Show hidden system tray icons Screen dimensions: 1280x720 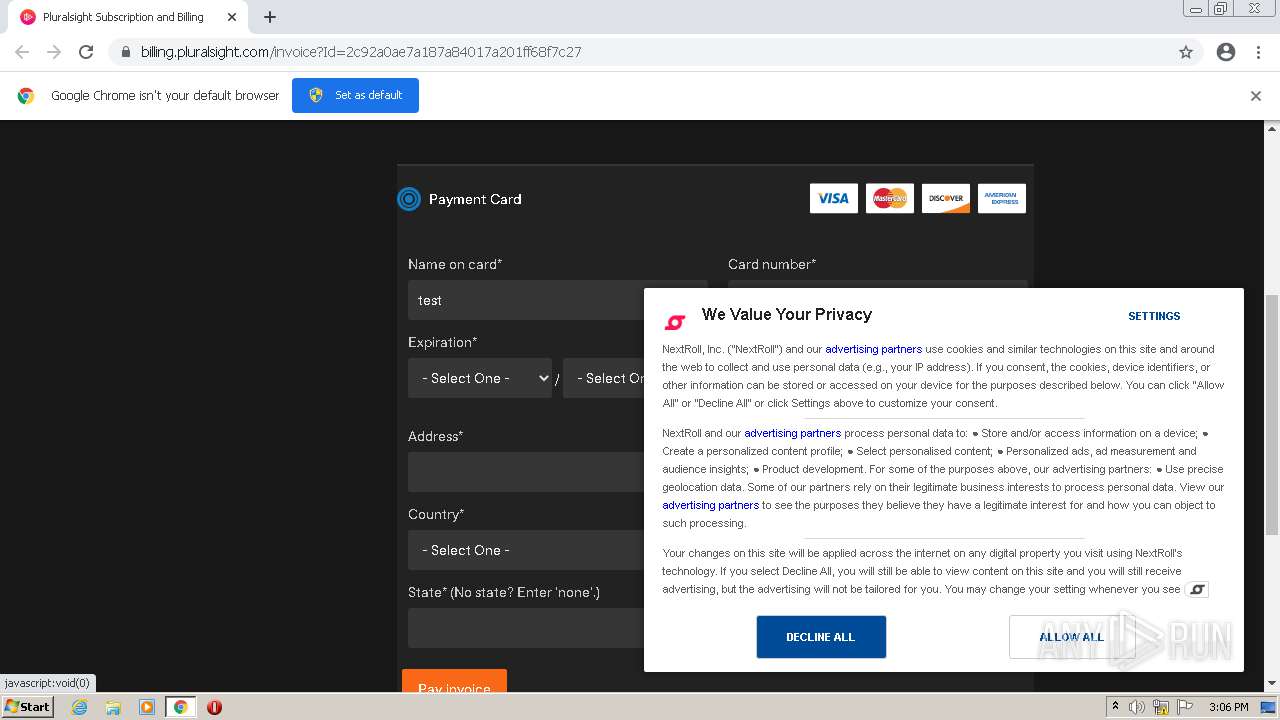[1115, 707]
